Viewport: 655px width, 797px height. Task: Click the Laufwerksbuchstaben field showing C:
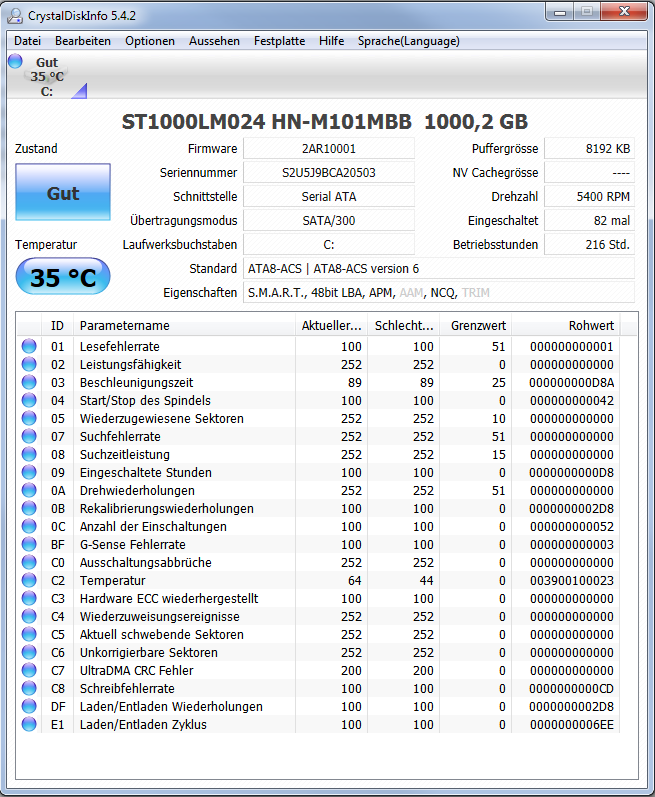click(x=329, y=244)
